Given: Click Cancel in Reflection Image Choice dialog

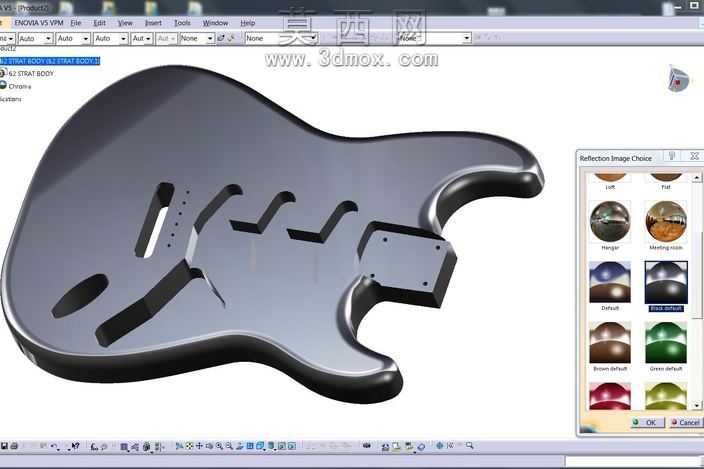Looking at the screenshot, I should [x=685, y=422].
